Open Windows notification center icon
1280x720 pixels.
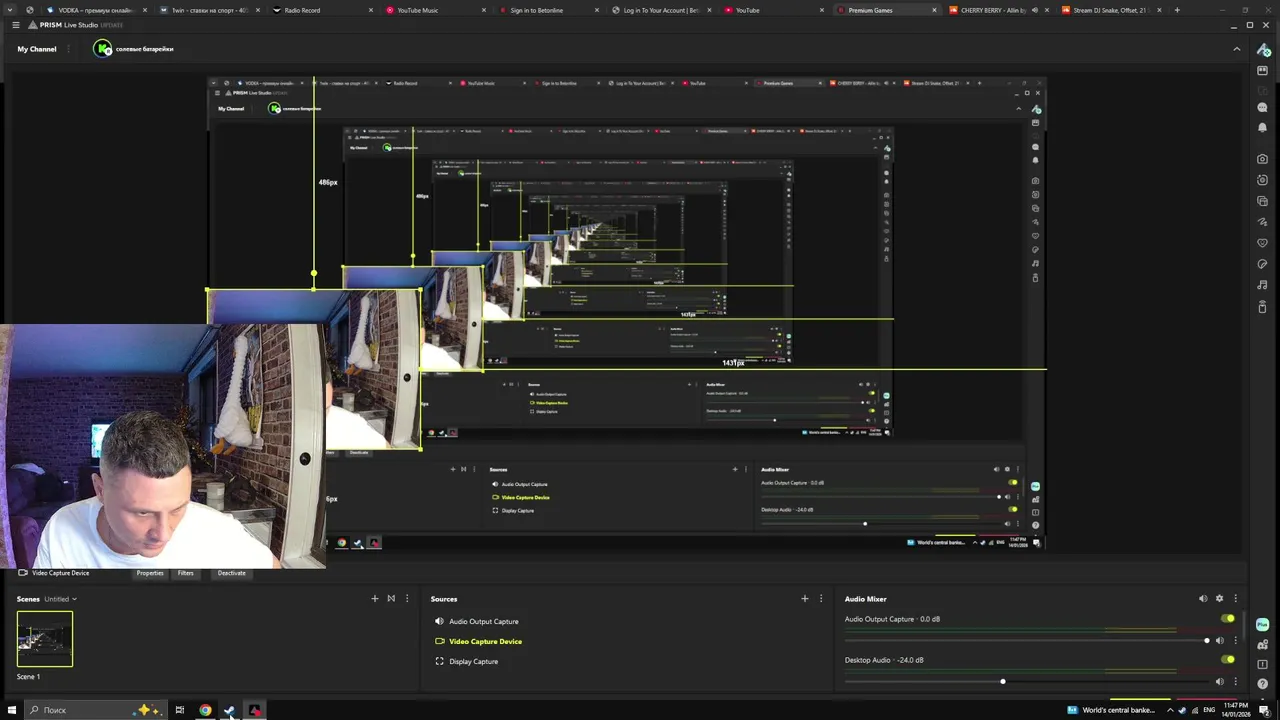[x=1265, y=710]
